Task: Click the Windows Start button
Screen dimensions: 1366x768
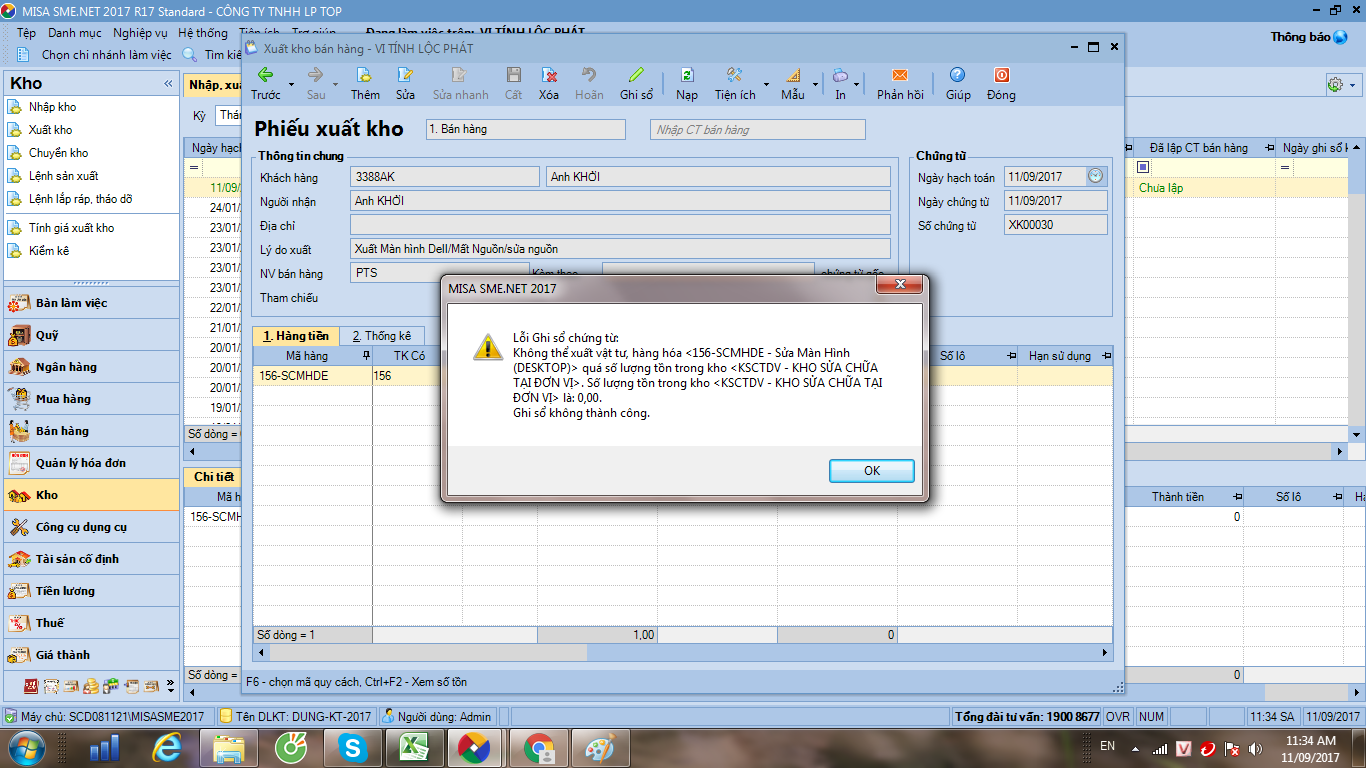Action: (27, 747)
